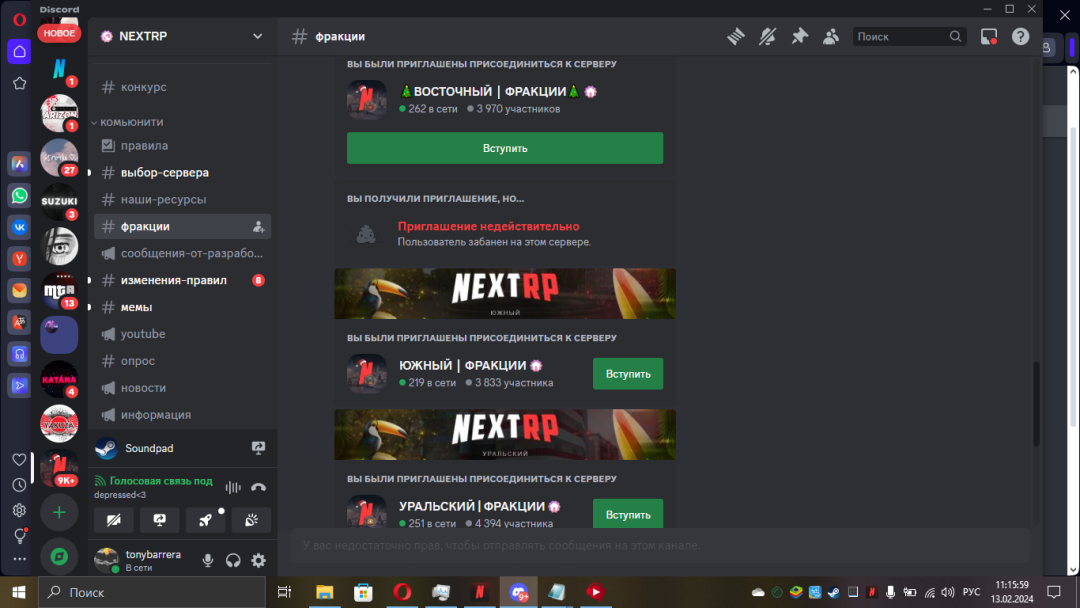Click the NEXTRP УРАЛЬСКИЙ banner image
The height and width of the screenshot is (608, 1080).
point(505,434)
